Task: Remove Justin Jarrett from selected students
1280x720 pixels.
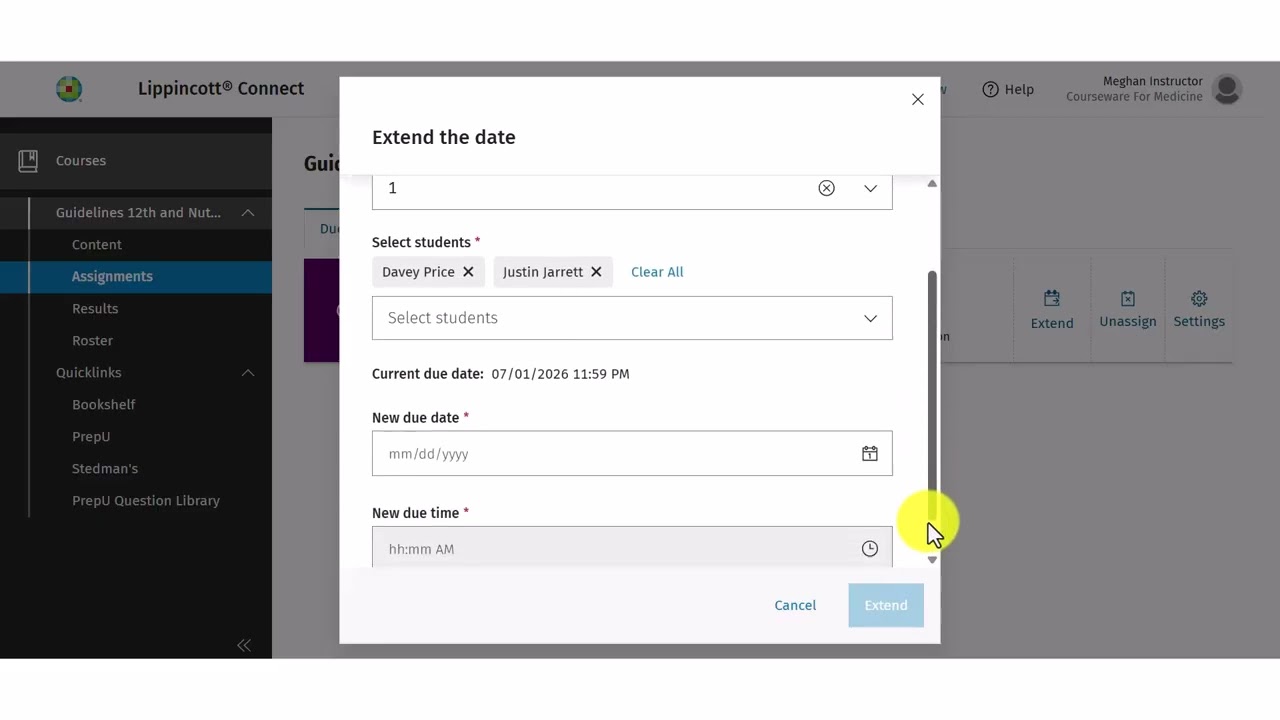Action: [x=596, y=272]
